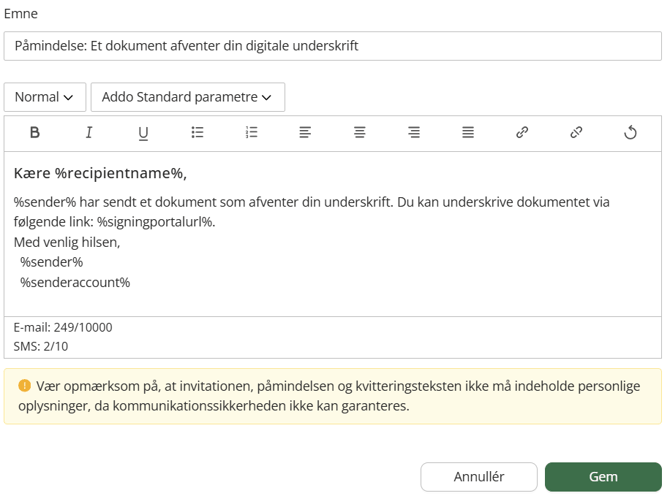Click the Emne subject input field
This screenshot has height=504, width=670.
[333, 46]
